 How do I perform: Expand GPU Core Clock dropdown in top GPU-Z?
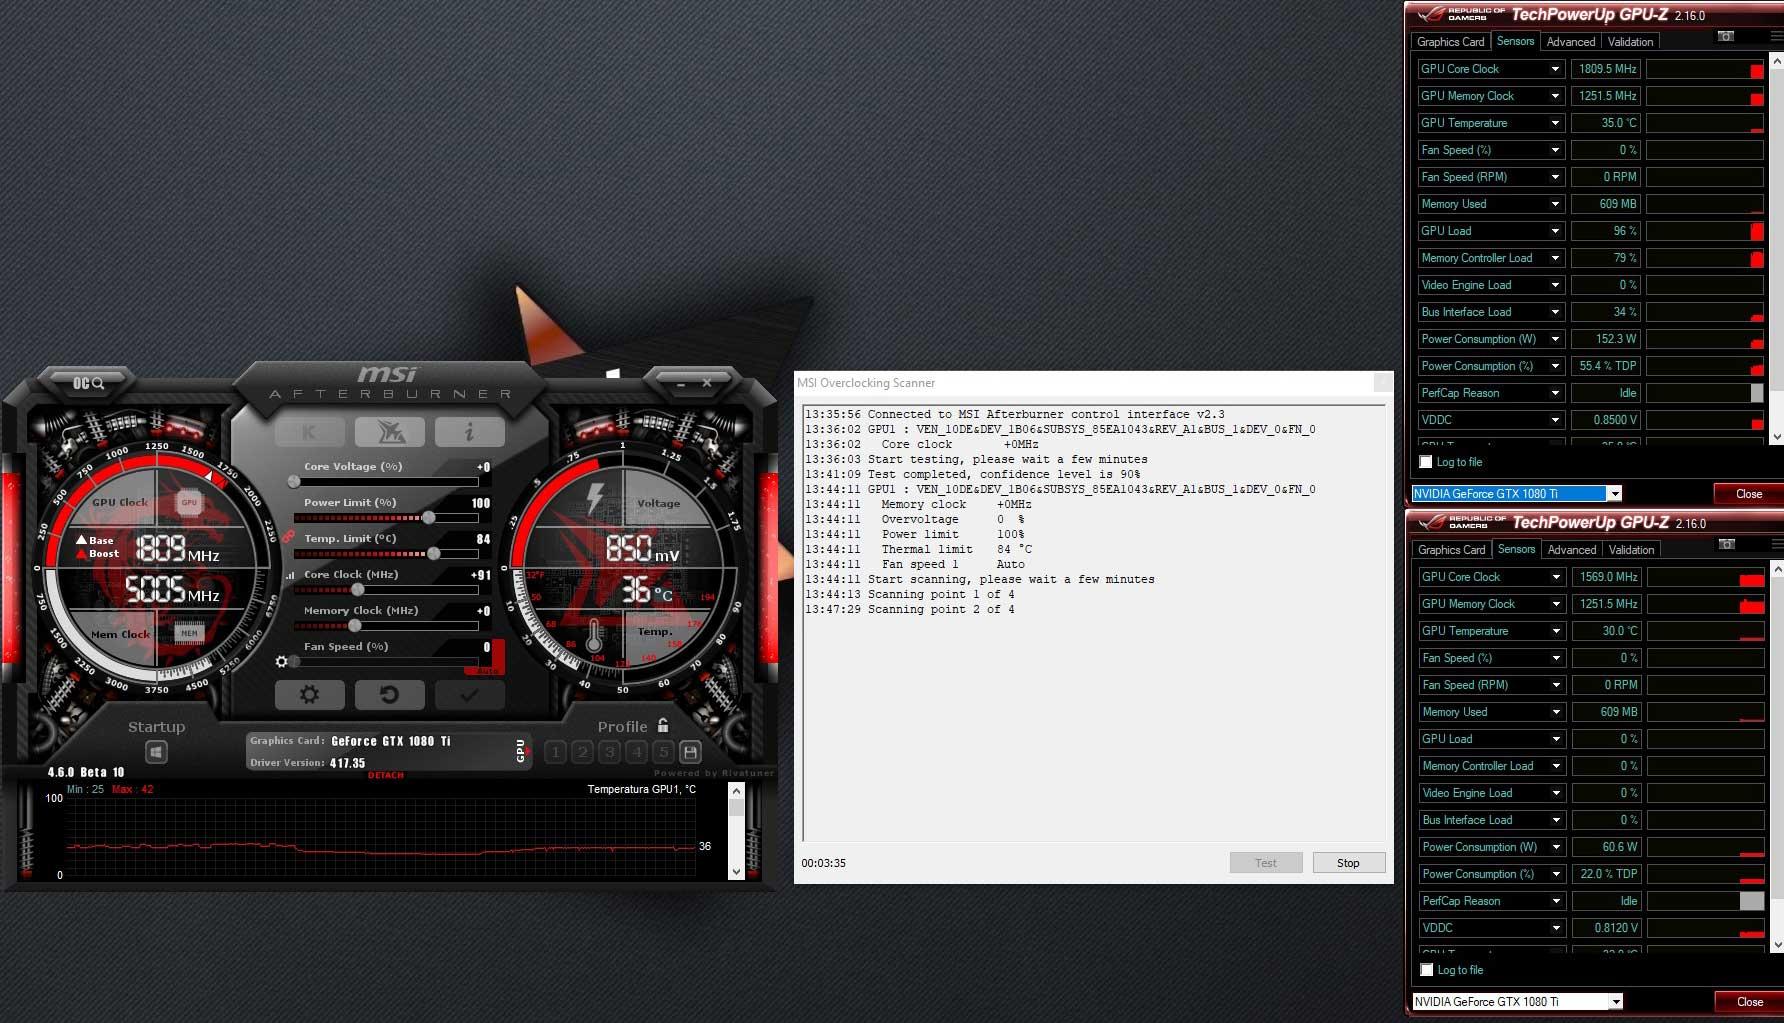click(x=1555, y=69)
